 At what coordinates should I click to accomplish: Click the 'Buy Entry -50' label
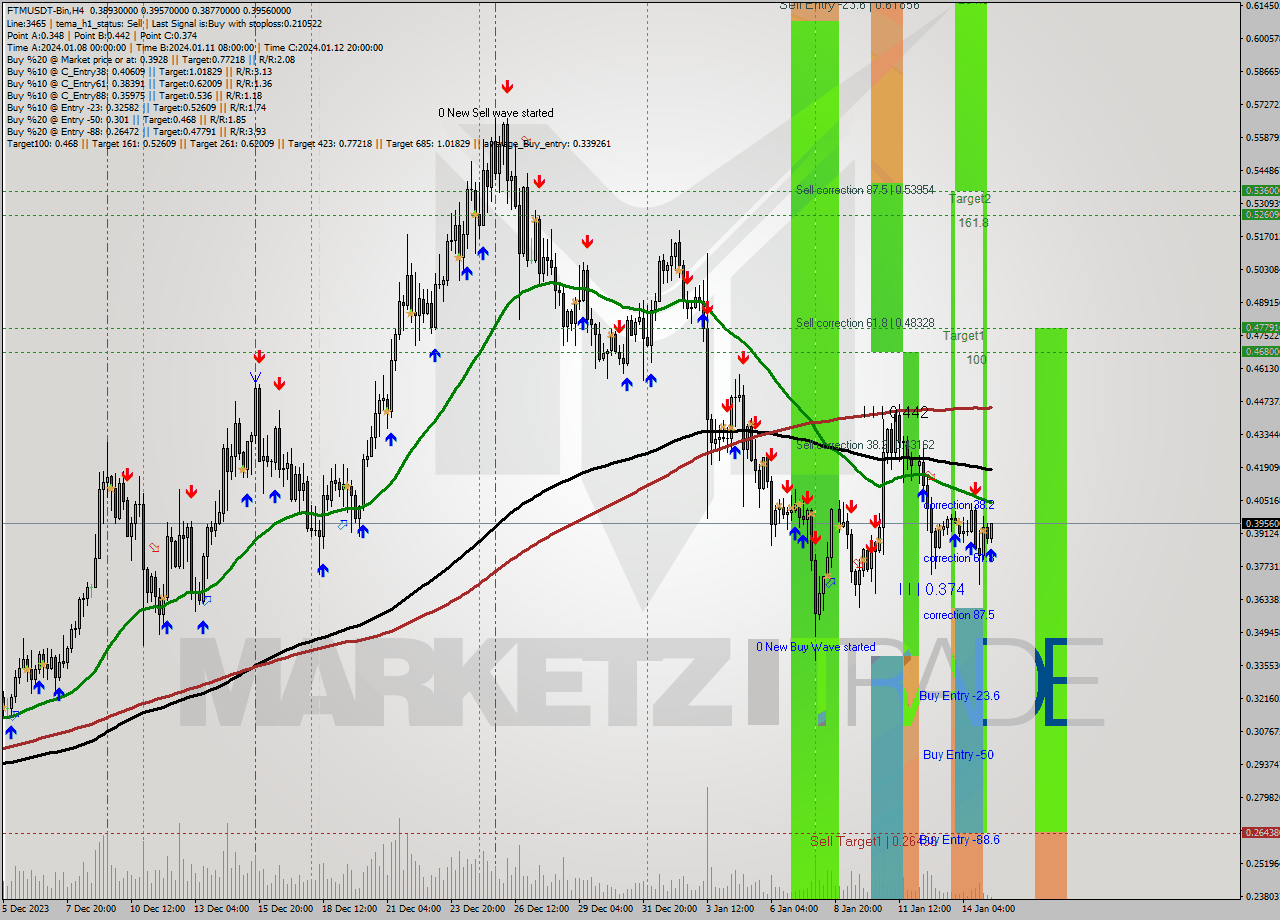958,754
